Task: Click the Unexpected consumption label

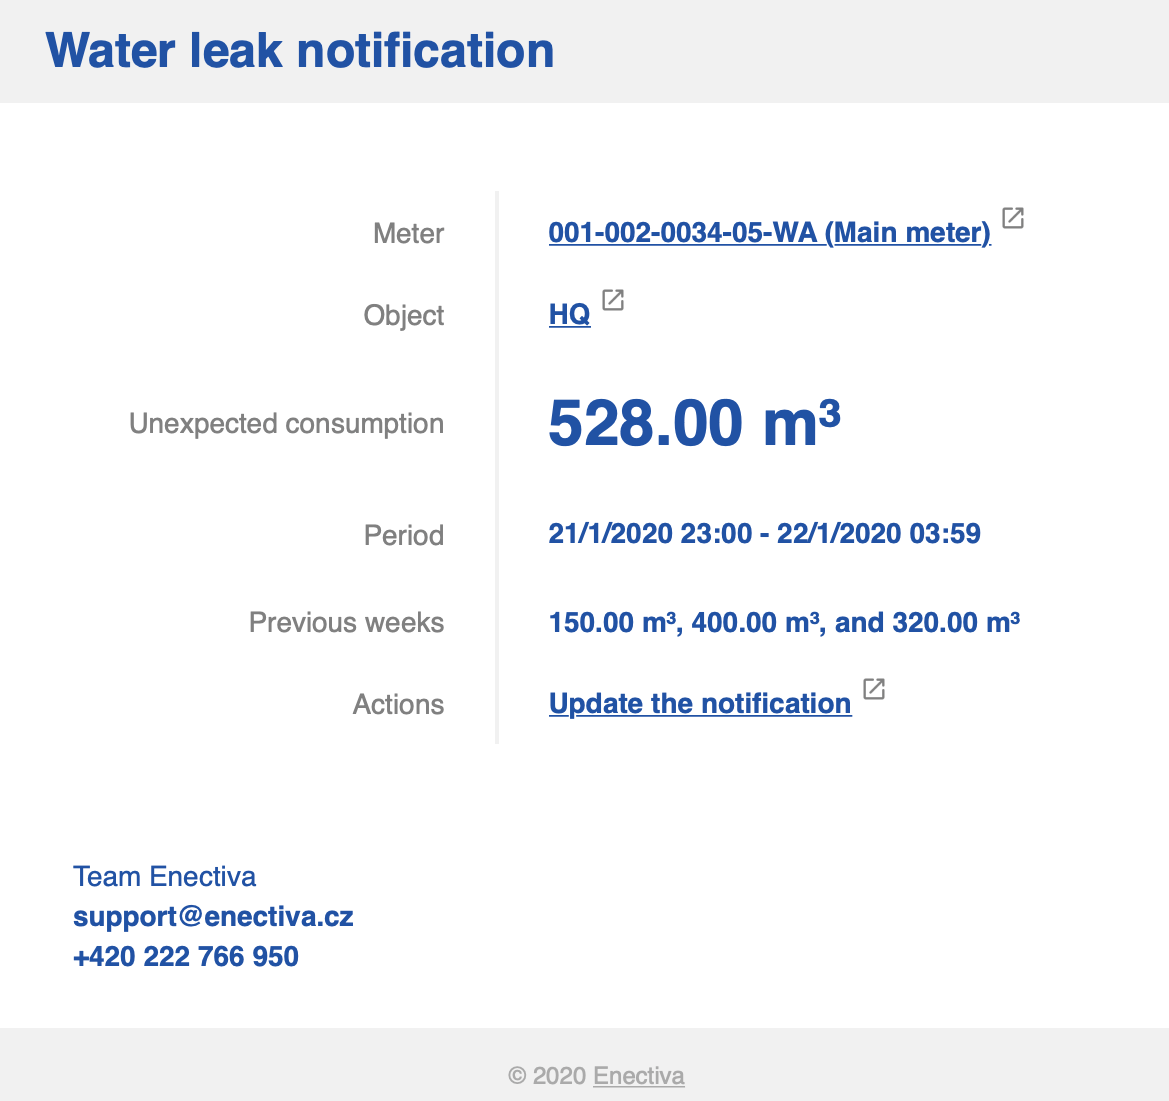Action: (x=286, y=424)
